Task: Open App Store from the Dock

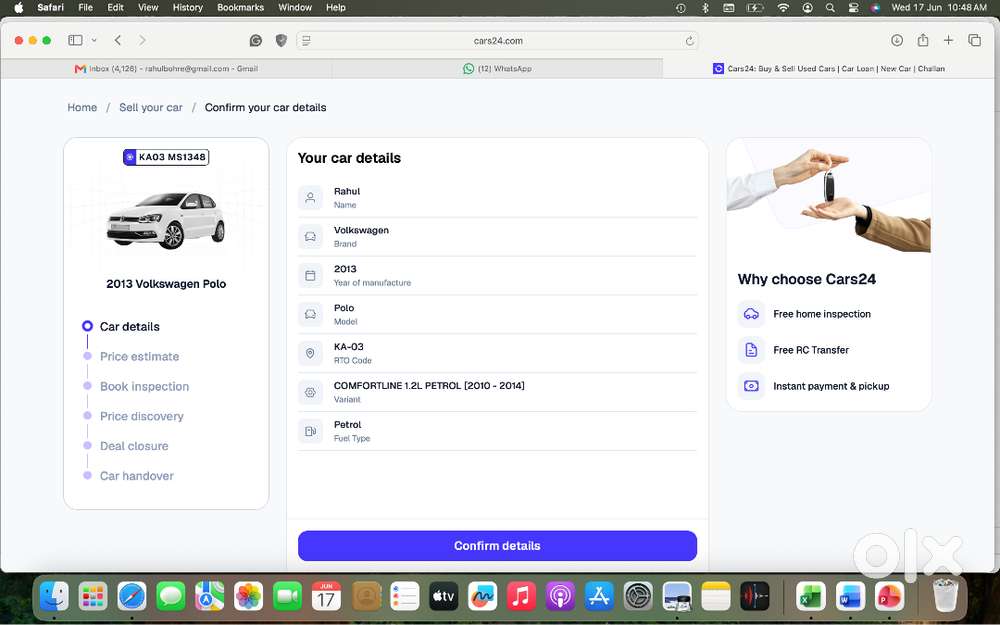Action: point(599,597)
